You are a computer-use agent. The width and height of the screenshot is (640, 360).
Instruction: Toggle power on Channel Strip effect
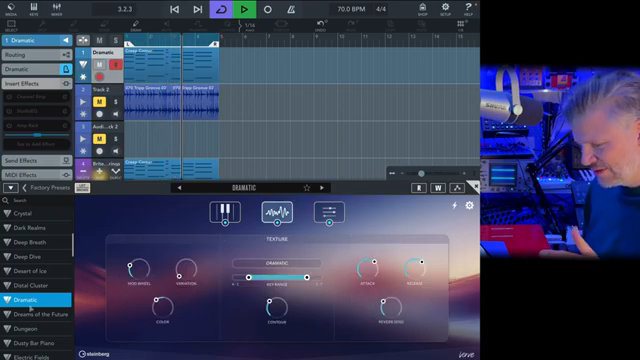click(x=9, y=97)
